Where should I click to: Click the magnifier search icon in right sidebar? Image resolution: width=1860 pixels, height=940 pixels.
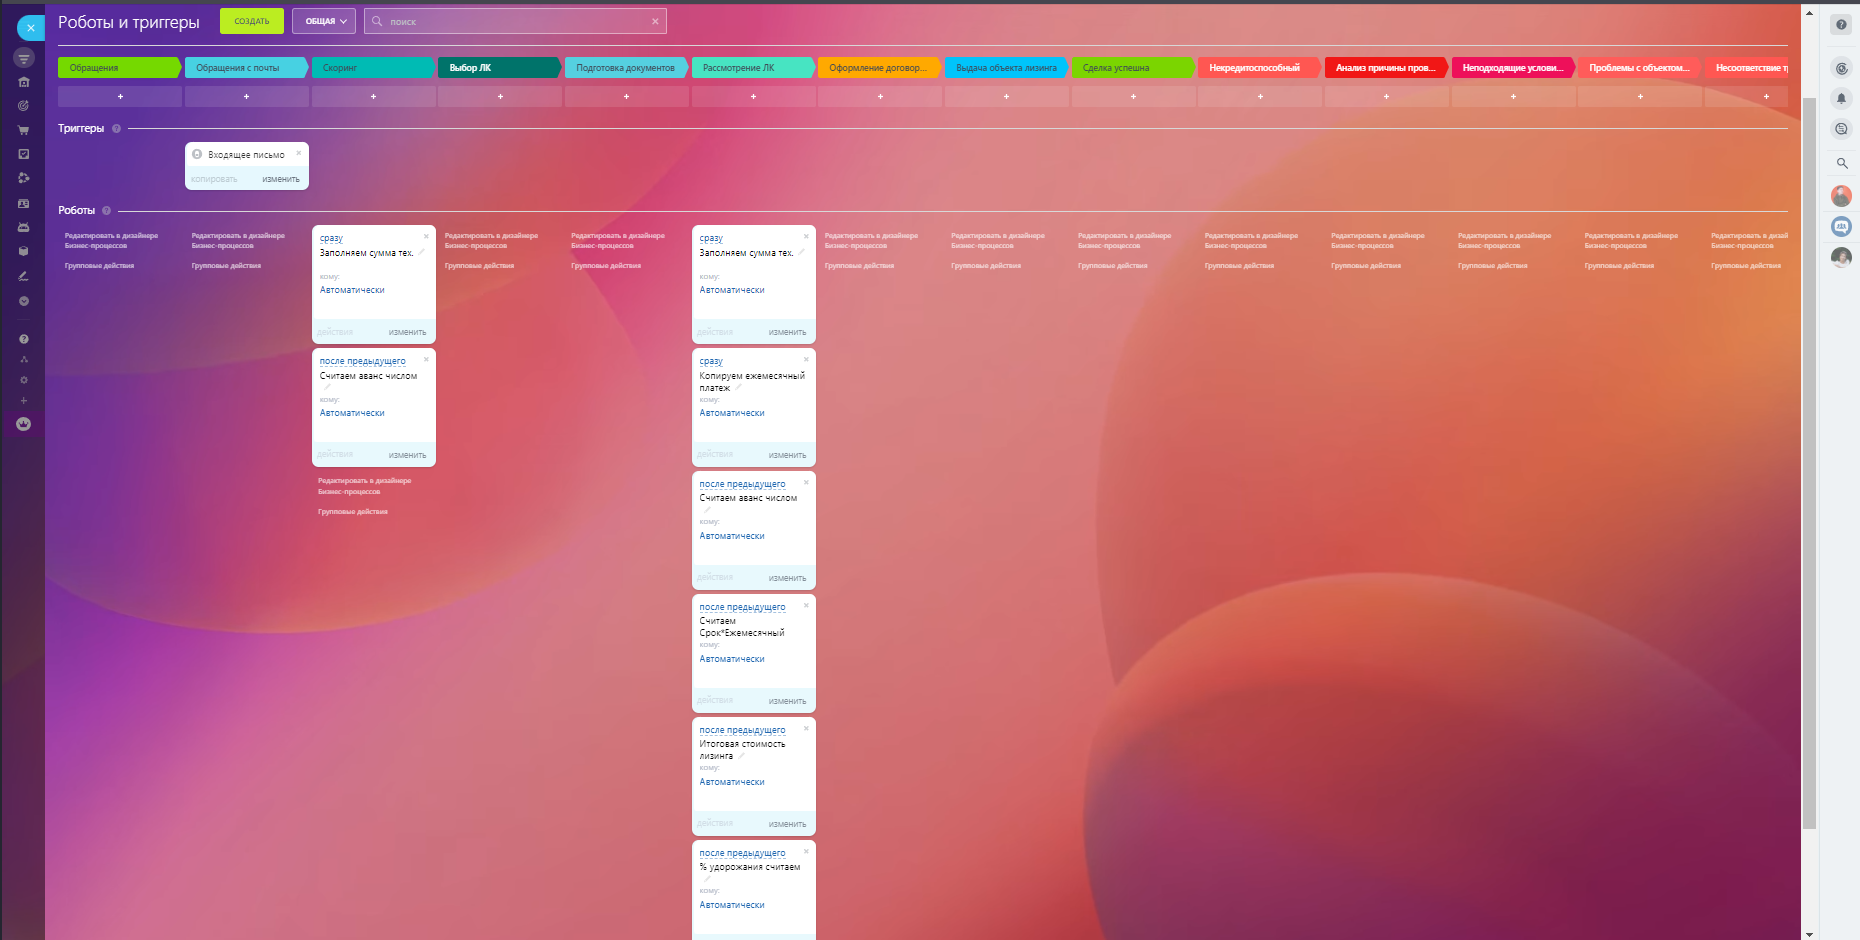point(1841,163)
